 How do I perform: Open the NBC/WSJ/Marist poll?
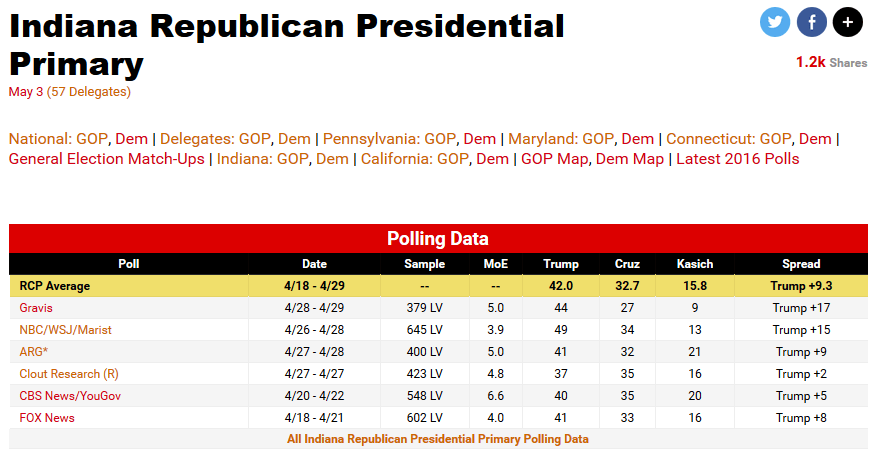(64, 330)
